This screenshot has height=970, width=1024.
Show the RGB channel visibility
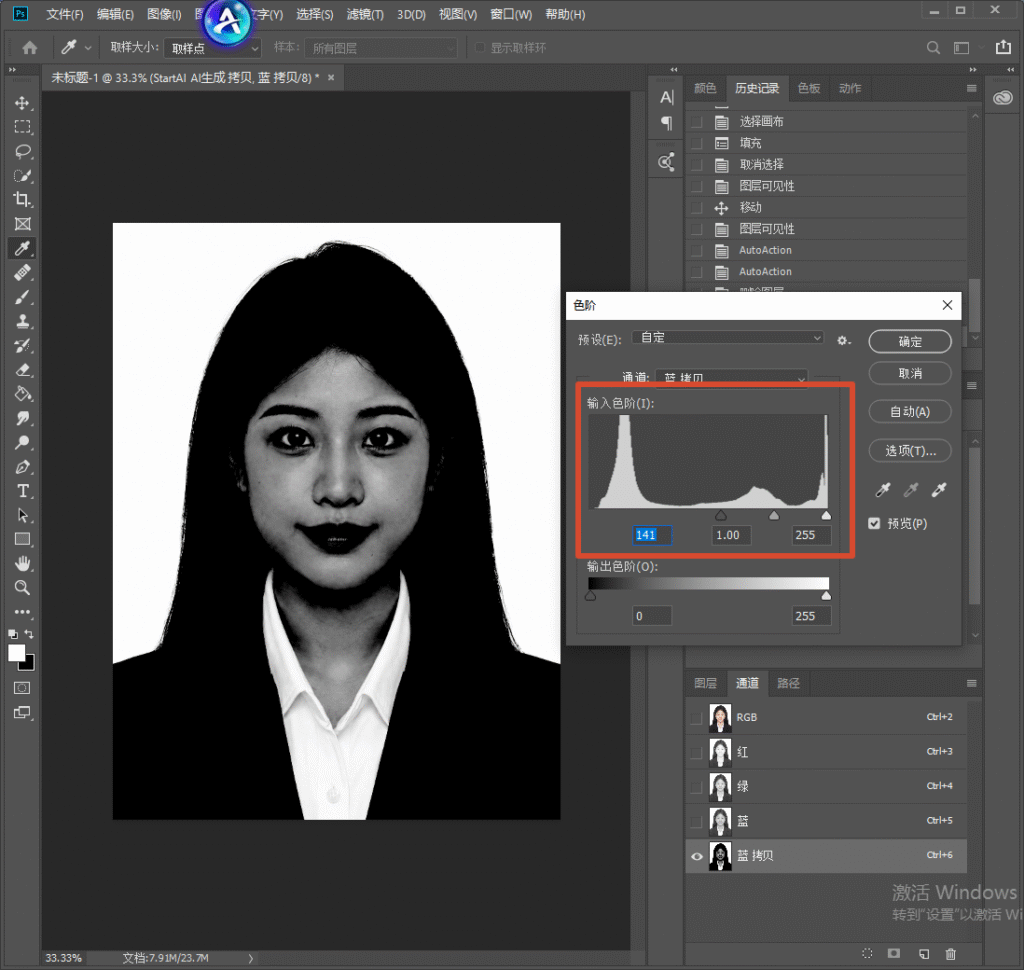pyautogui.click(x=697, y=717)
